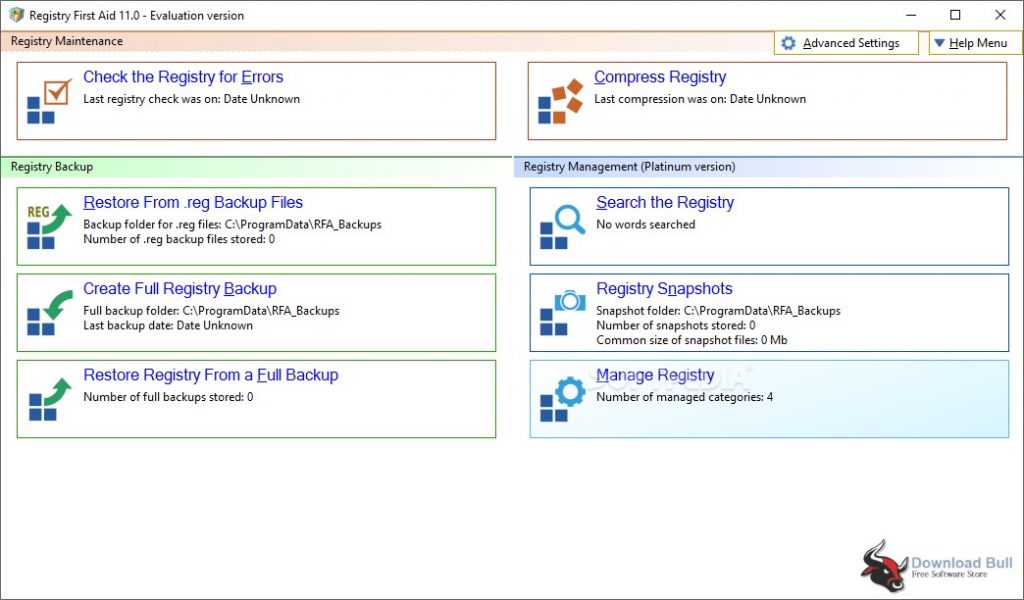Click the Registry First Aid title bar app icon
Viewport: 1024px width, 600px height.
point(16,15)
